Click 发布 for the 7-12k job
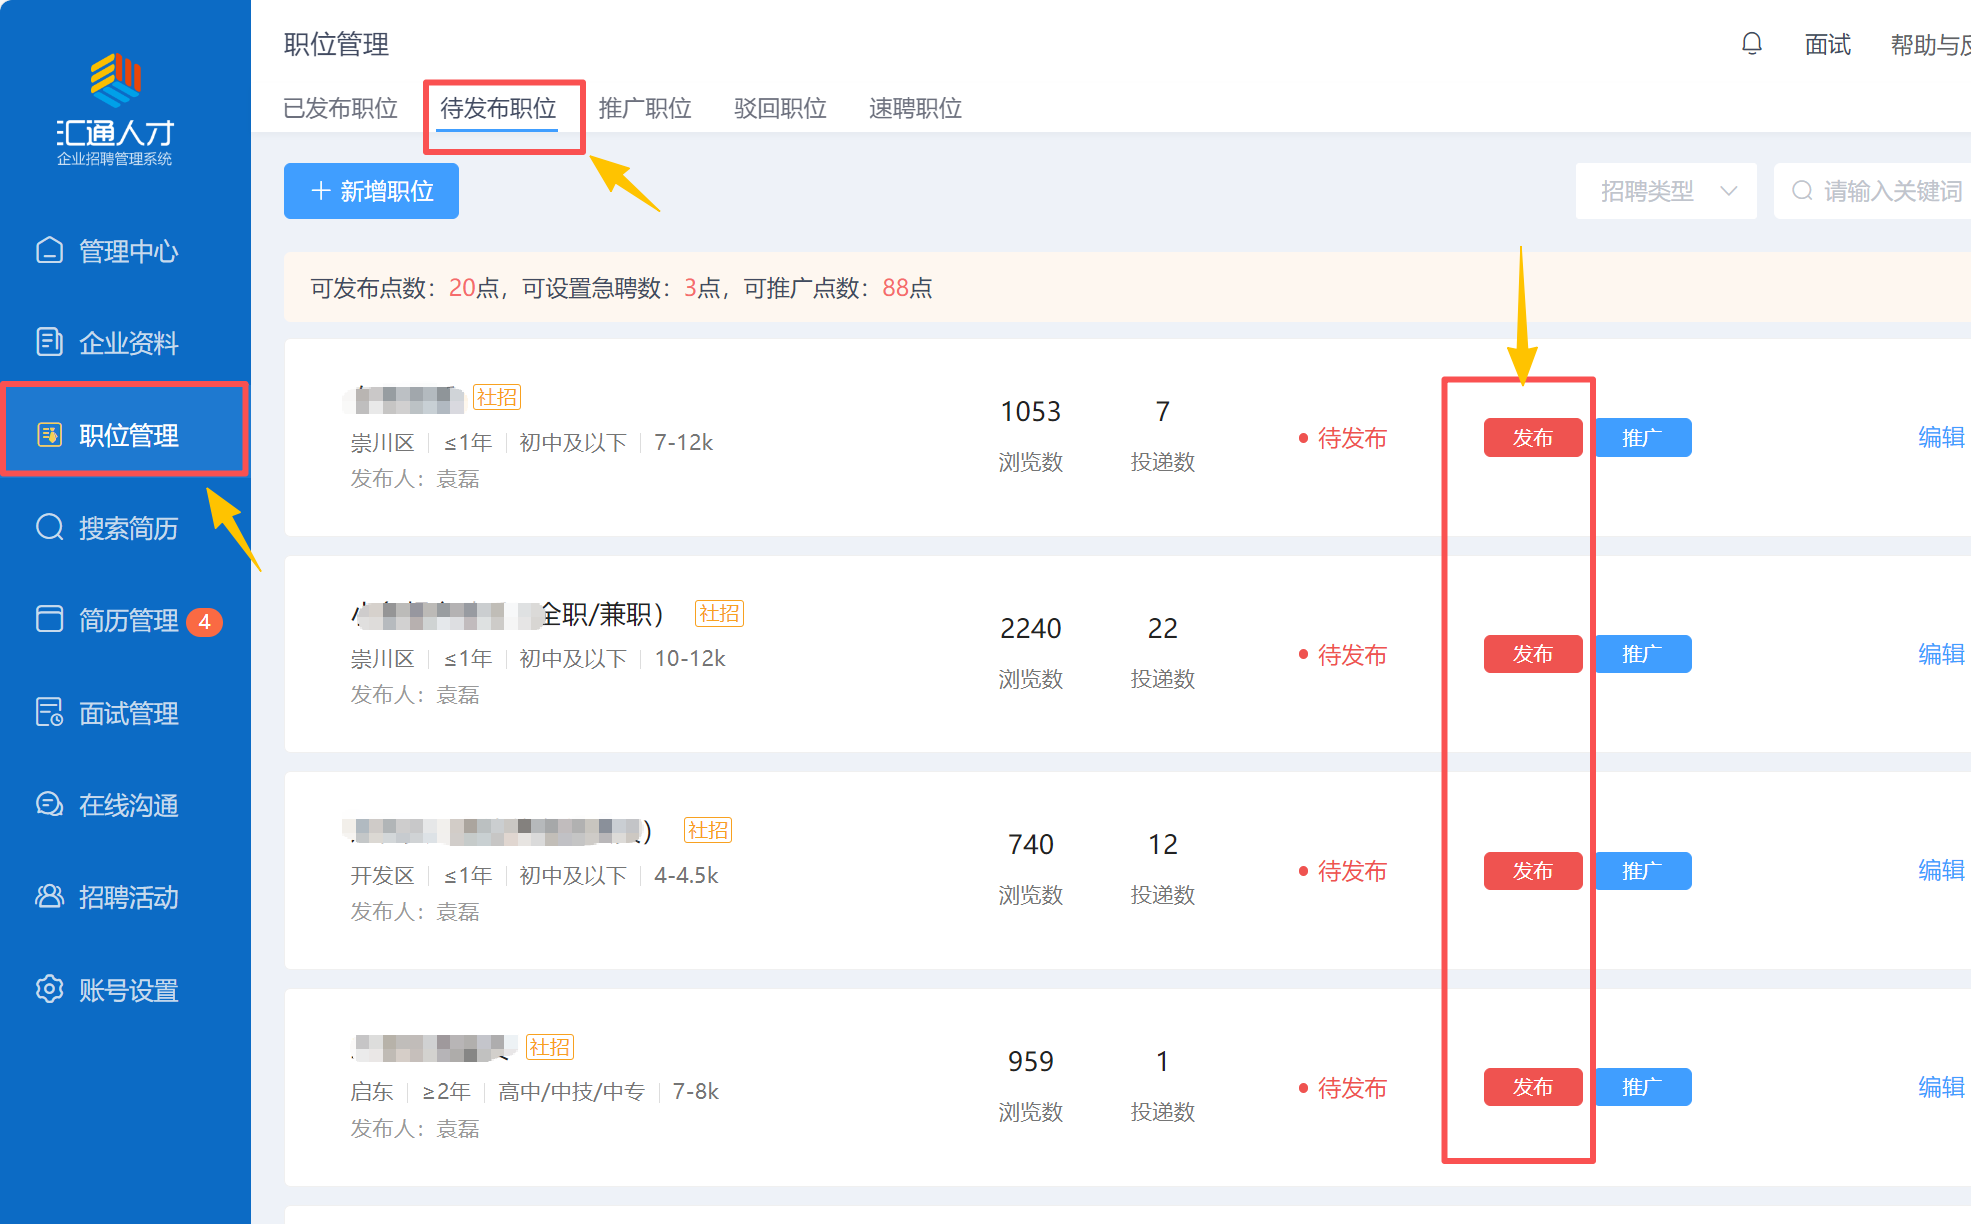This screenshot has width=1971, height=1224. point(1532,438)
